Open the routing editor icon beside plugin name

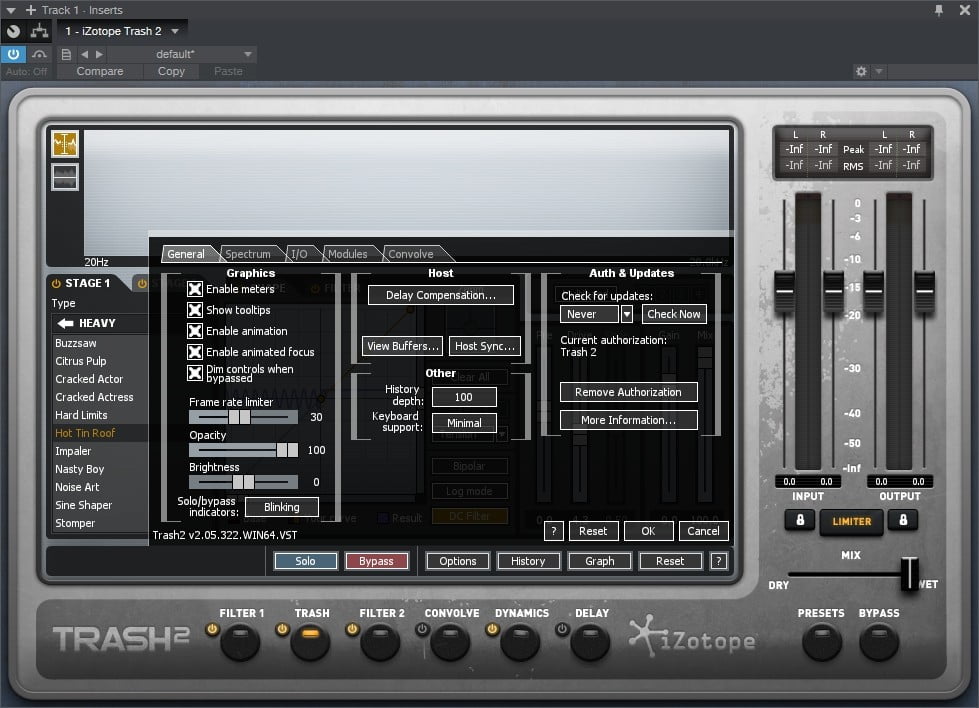pyautogui.click(x=39, y=31)
